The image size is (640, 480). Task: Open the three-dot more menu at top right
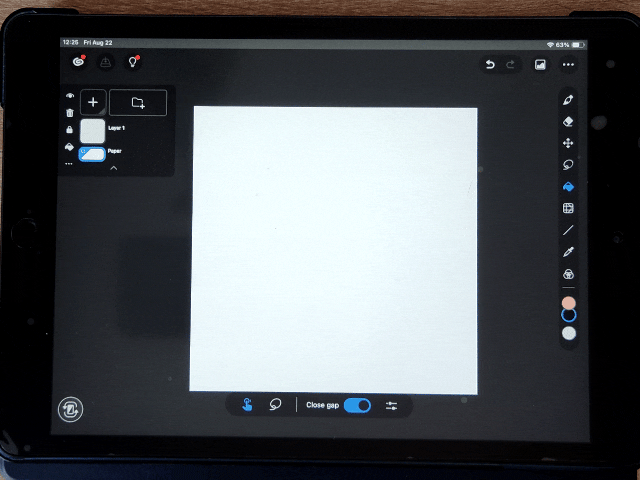(x=568, y=64)
